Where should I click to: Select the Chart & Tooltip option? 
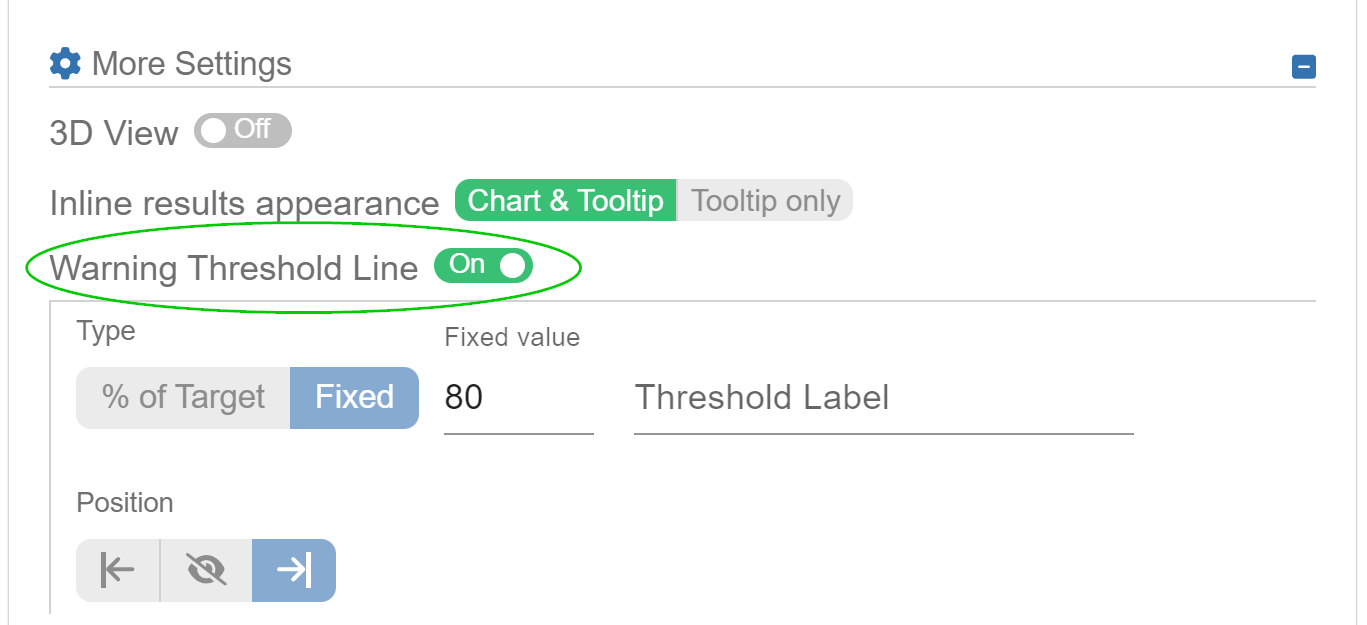pyautogui.click(x=565, y=200)
